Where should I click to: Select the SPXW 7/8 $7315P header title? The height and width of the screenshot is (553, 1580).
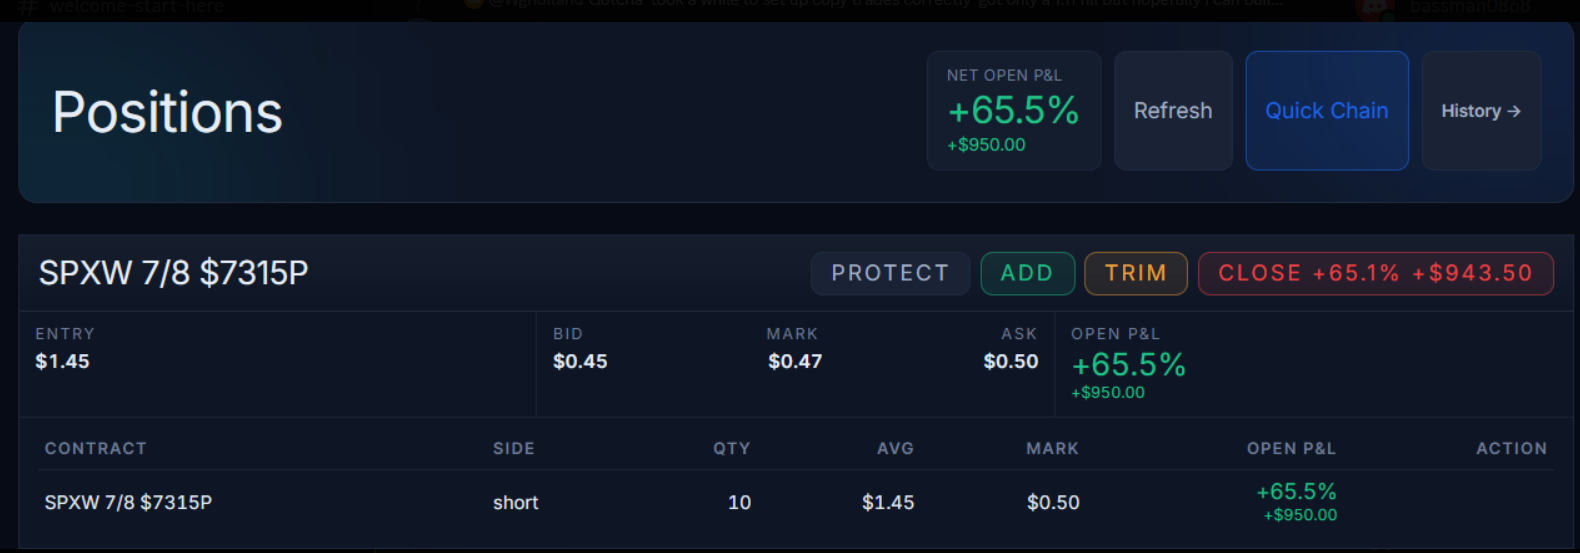pos(173,273)
